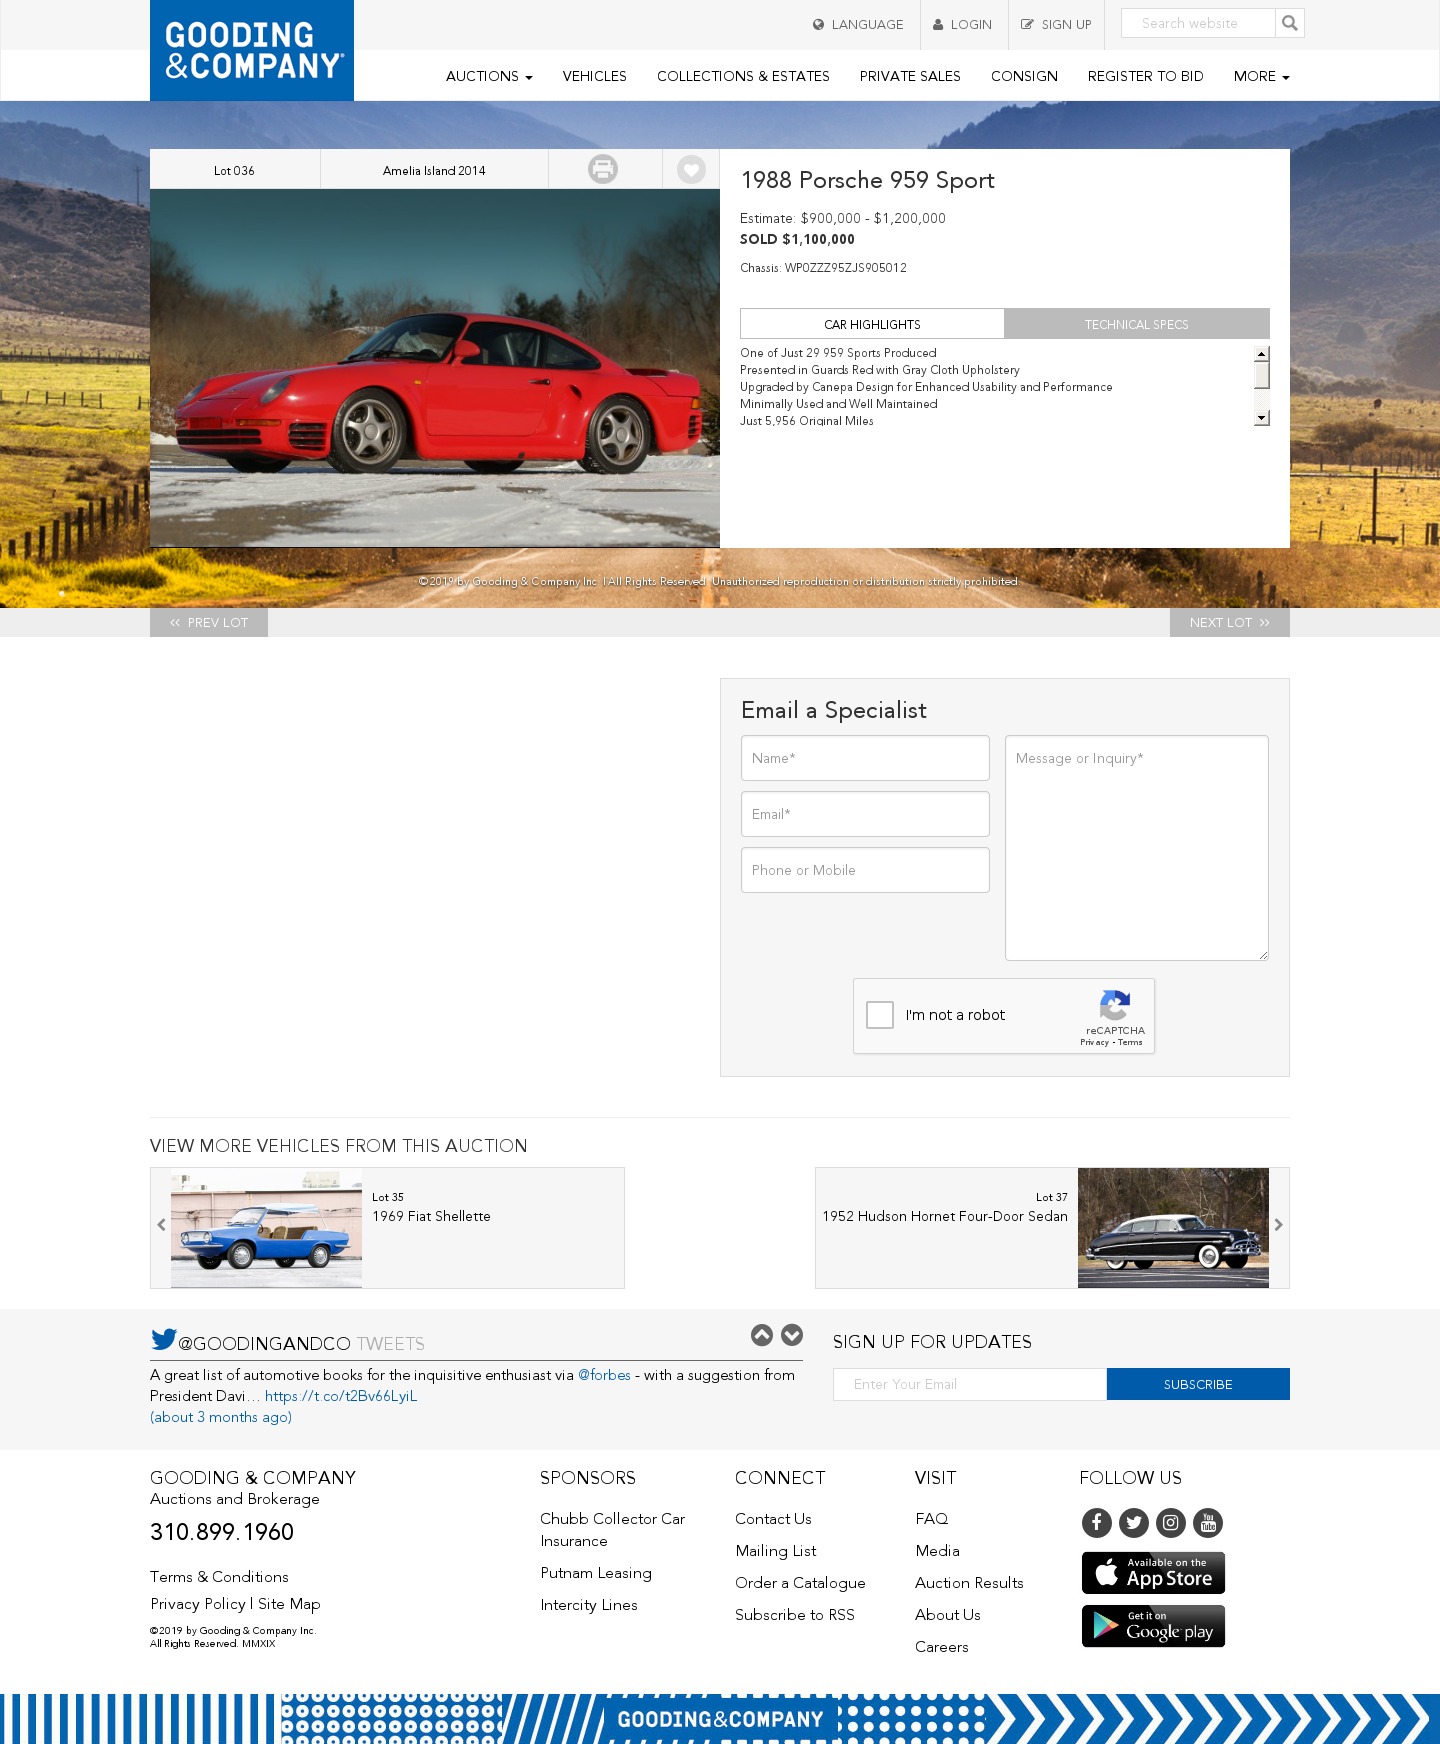This screenshot has width=1440, height=1744.
Task: Select the Car Highlights tab
Action: (x=872, y=324)
